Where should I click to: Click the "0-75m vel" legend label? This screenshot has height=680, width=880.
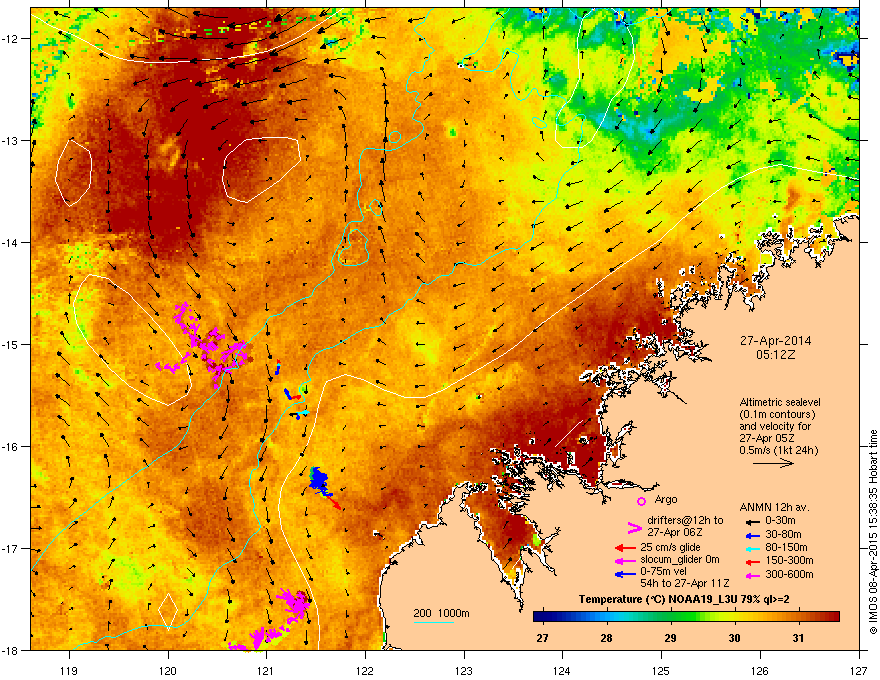(662, 572)
